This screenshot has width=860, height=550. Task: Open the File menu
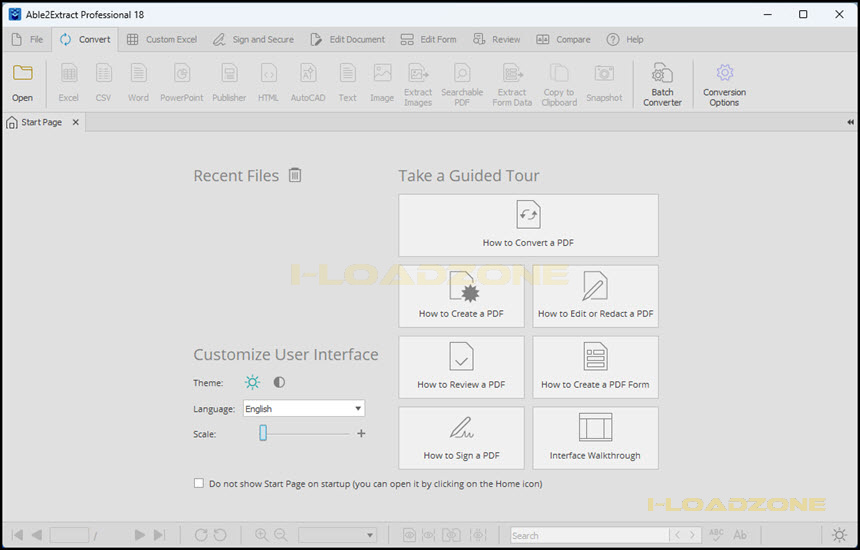coord(27,39)
